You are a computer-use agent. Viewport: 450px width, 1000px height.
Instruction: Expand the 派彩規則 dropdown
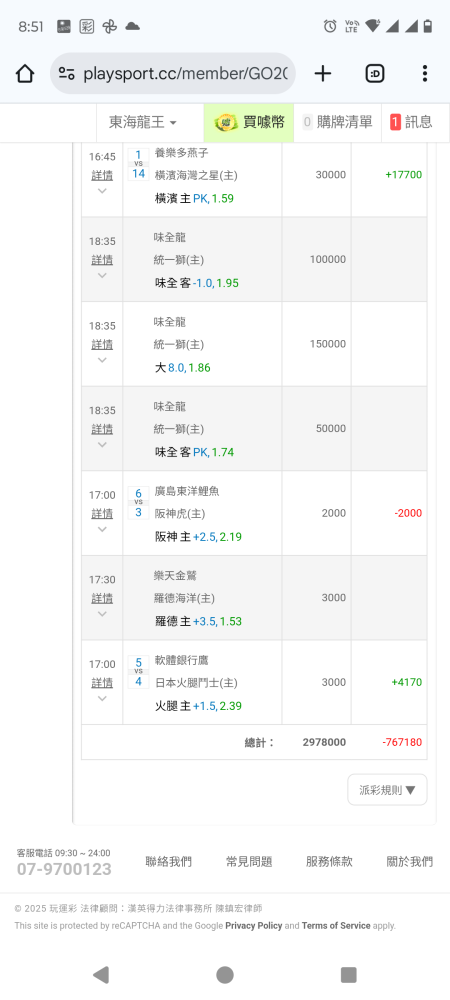pos(388,790)
